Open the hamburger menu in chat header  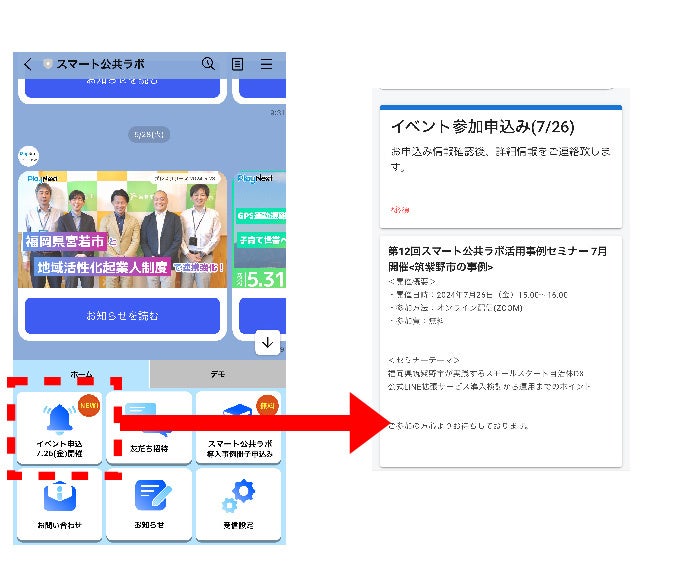point(267,64)
